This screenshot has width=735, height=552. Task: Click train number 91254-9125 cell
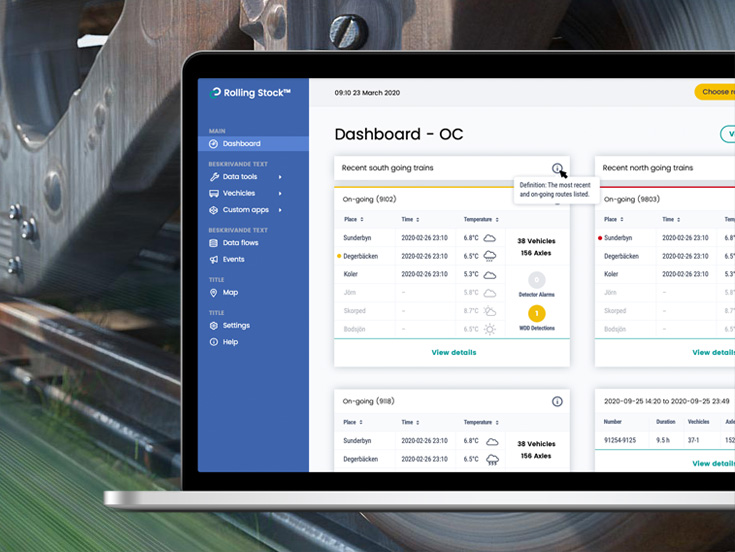click(620, 440)
